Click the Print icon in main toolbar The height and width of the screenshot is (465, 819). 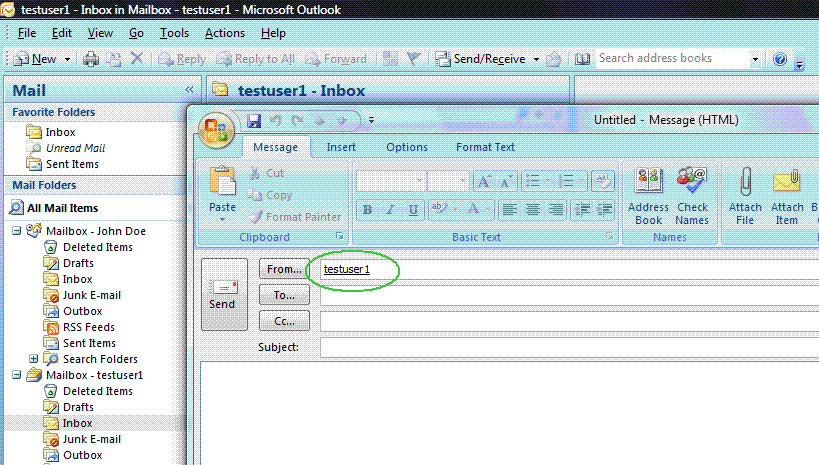(x=91, y=59)
